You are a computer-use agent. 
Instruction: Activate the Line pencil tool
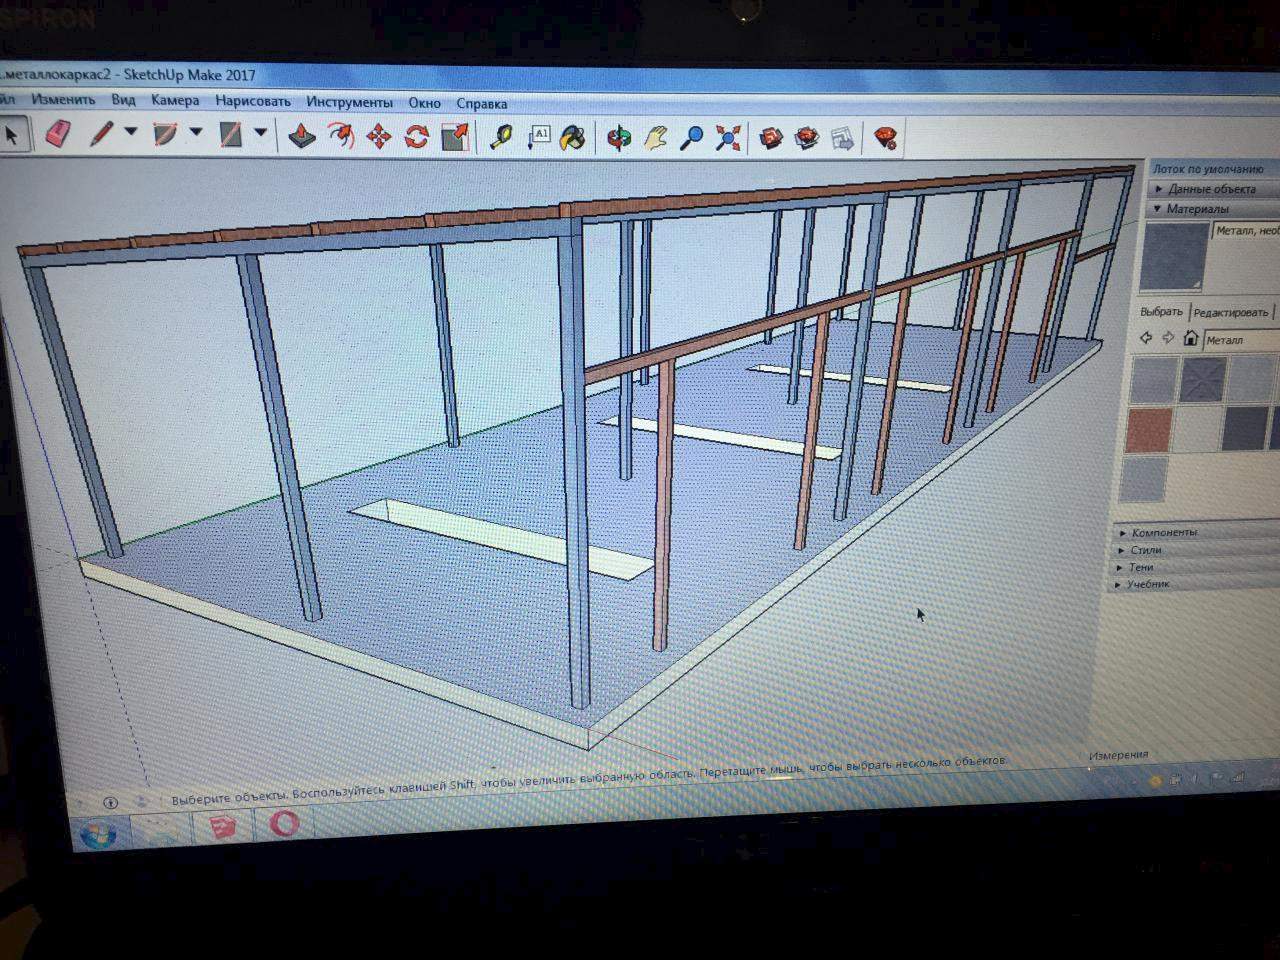tap(100, 134)
